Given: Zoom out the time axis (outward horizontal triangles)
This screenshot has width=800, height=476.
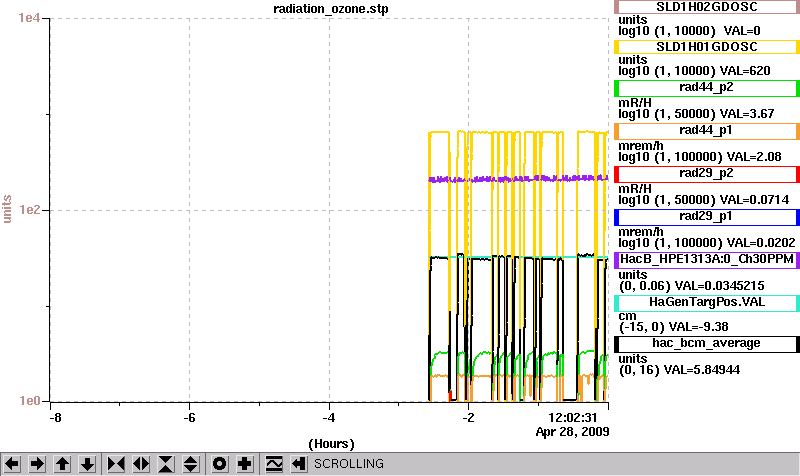Looking at the screenshot, I should (x=141, y=464).
